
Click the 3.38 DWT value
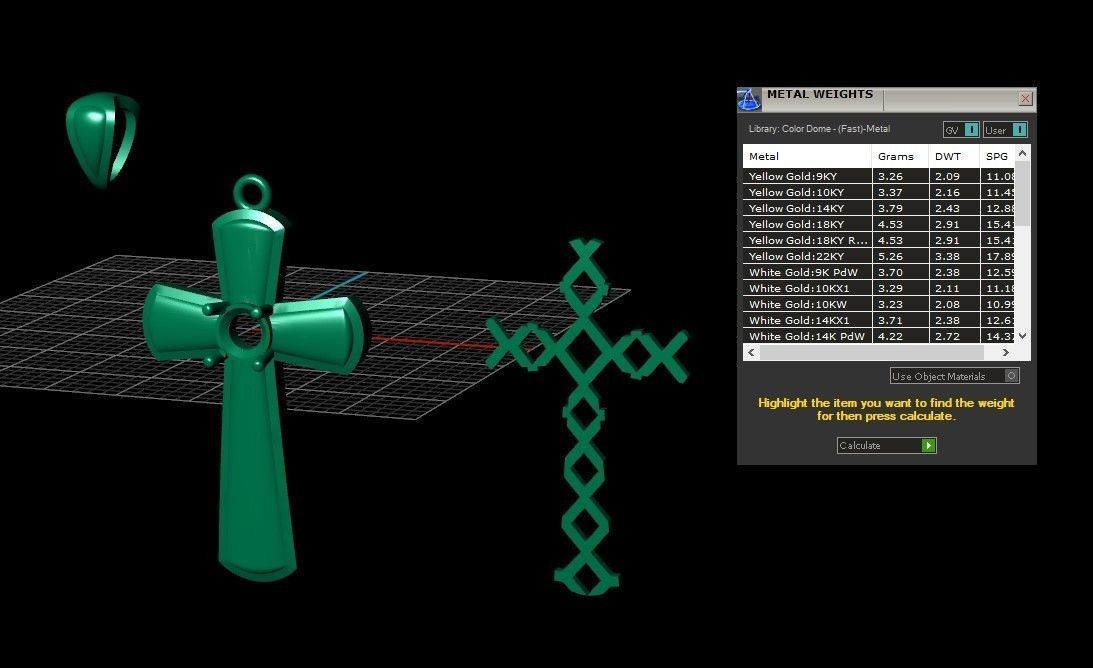click(x=947, y=257)
